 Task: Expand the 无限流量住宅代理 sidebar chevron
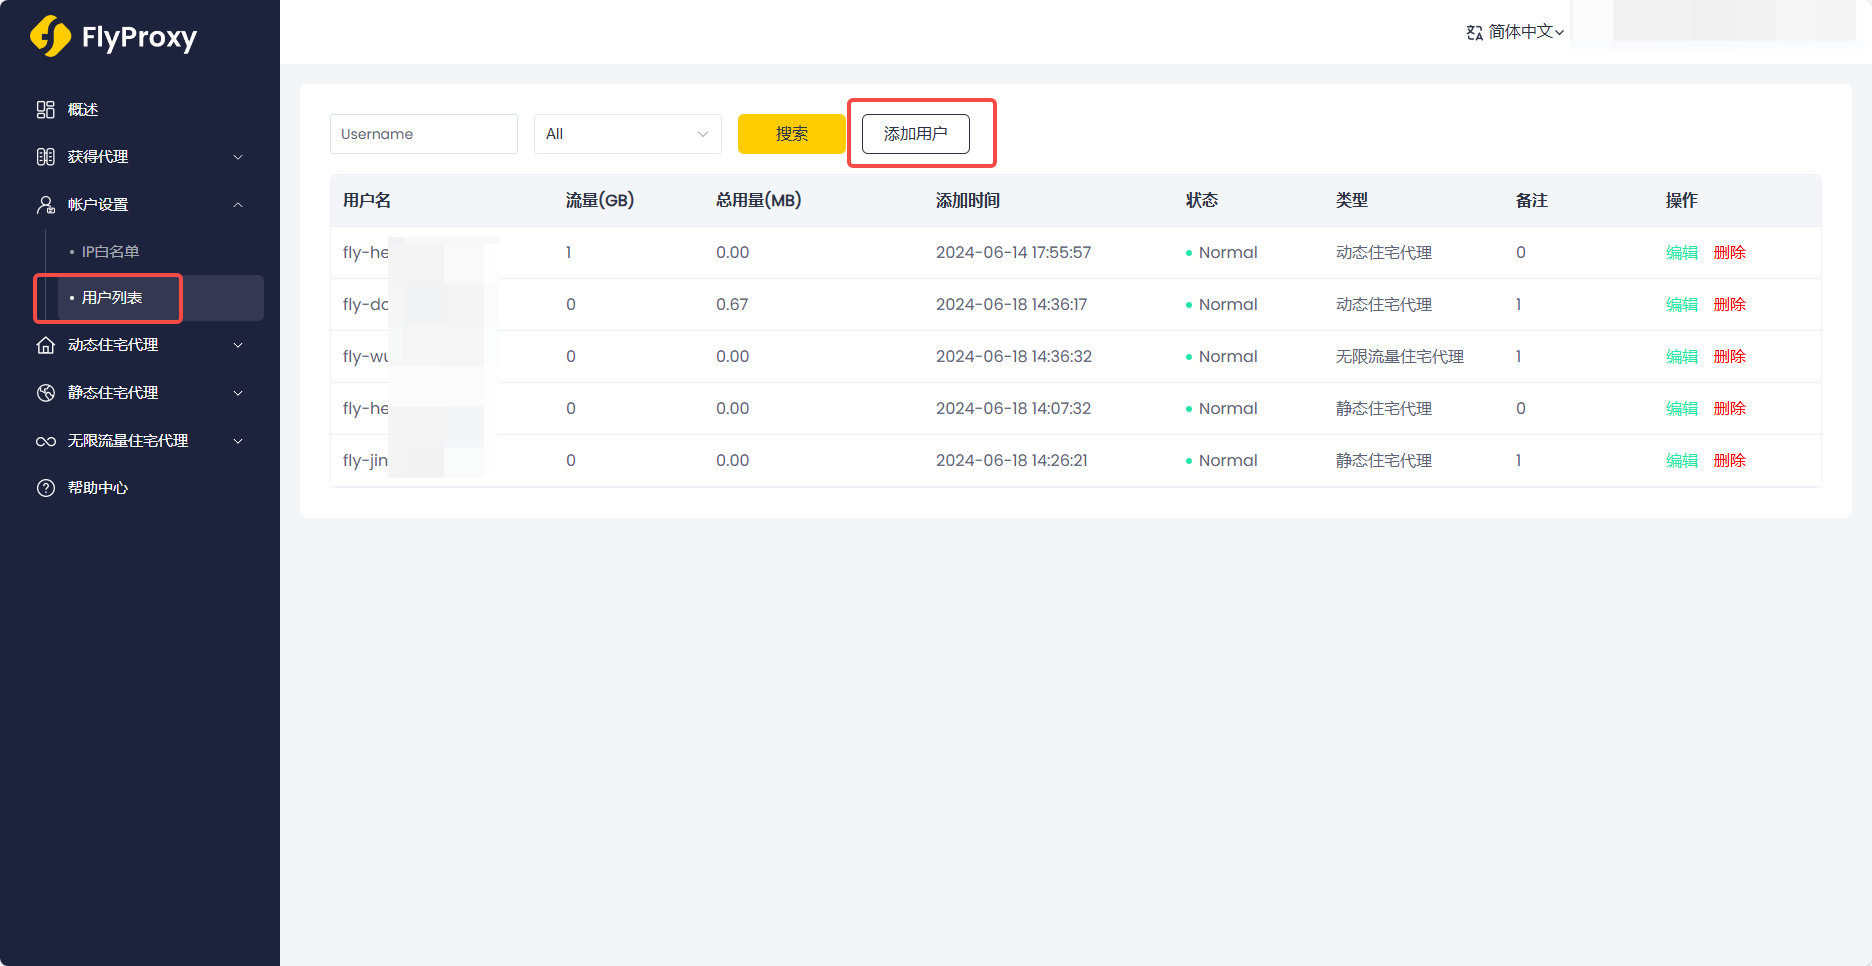[238, 441]
